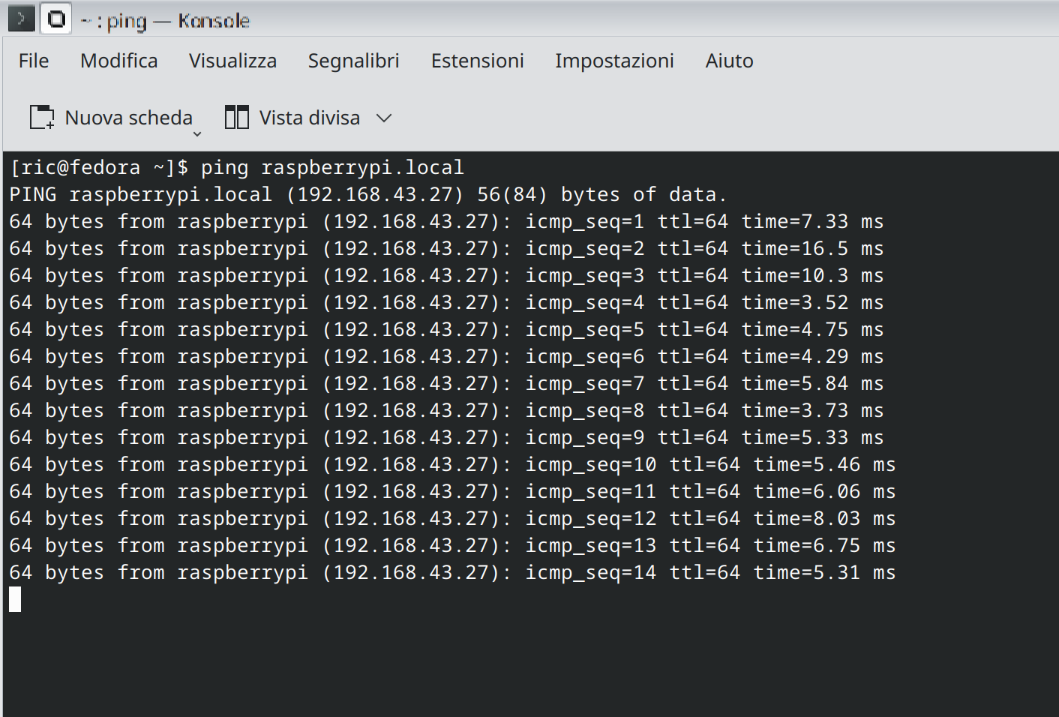This screenshot has height=717, width=1059.
Task: Click the split view two-pane icon
Action: (237, 118)
